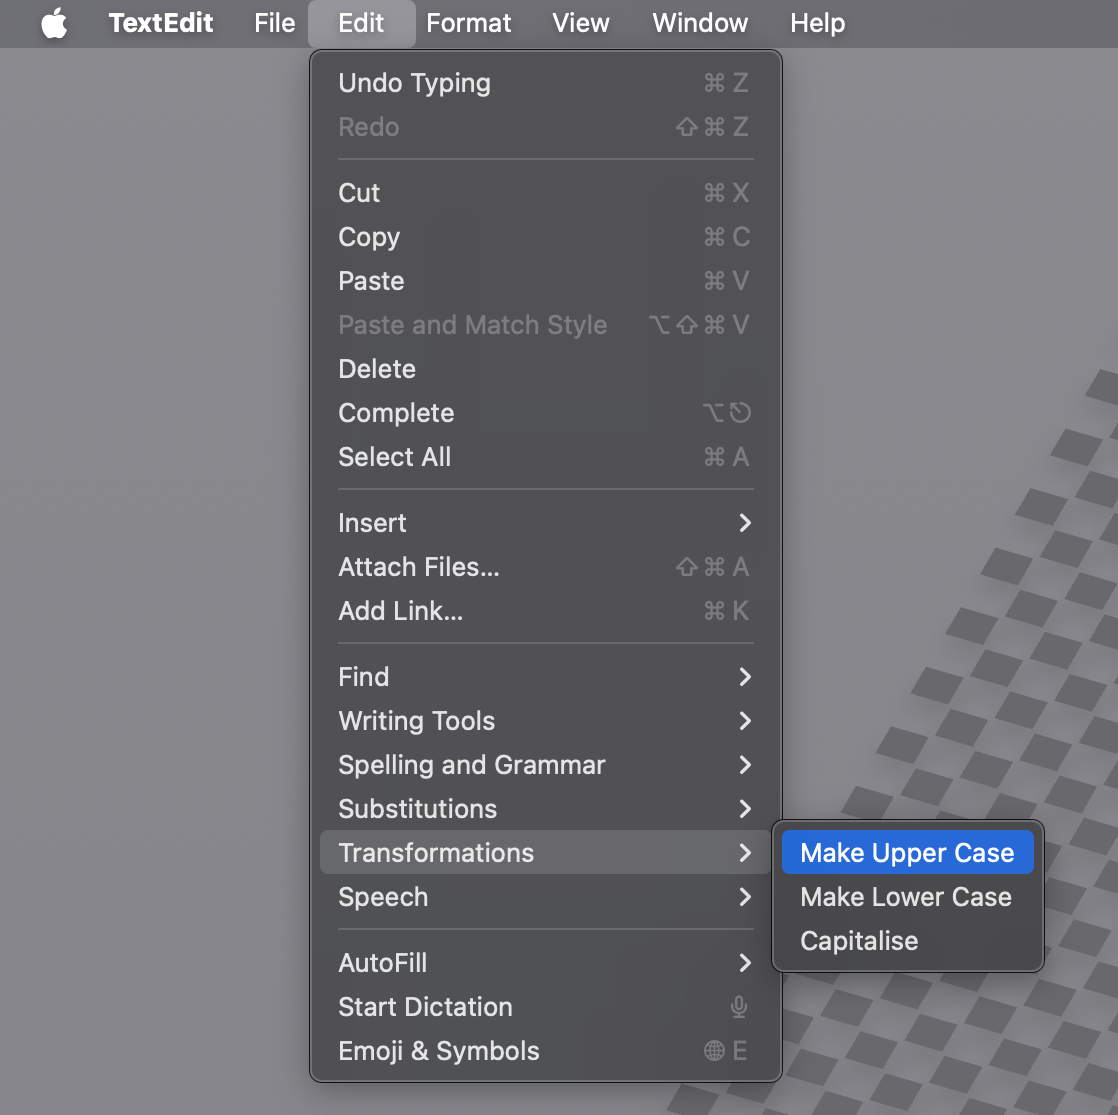Image resolution: width=1118 pixels, height=1115 pixels.
Task: Choose Attach Files…
Action: (x=419, y=567)
